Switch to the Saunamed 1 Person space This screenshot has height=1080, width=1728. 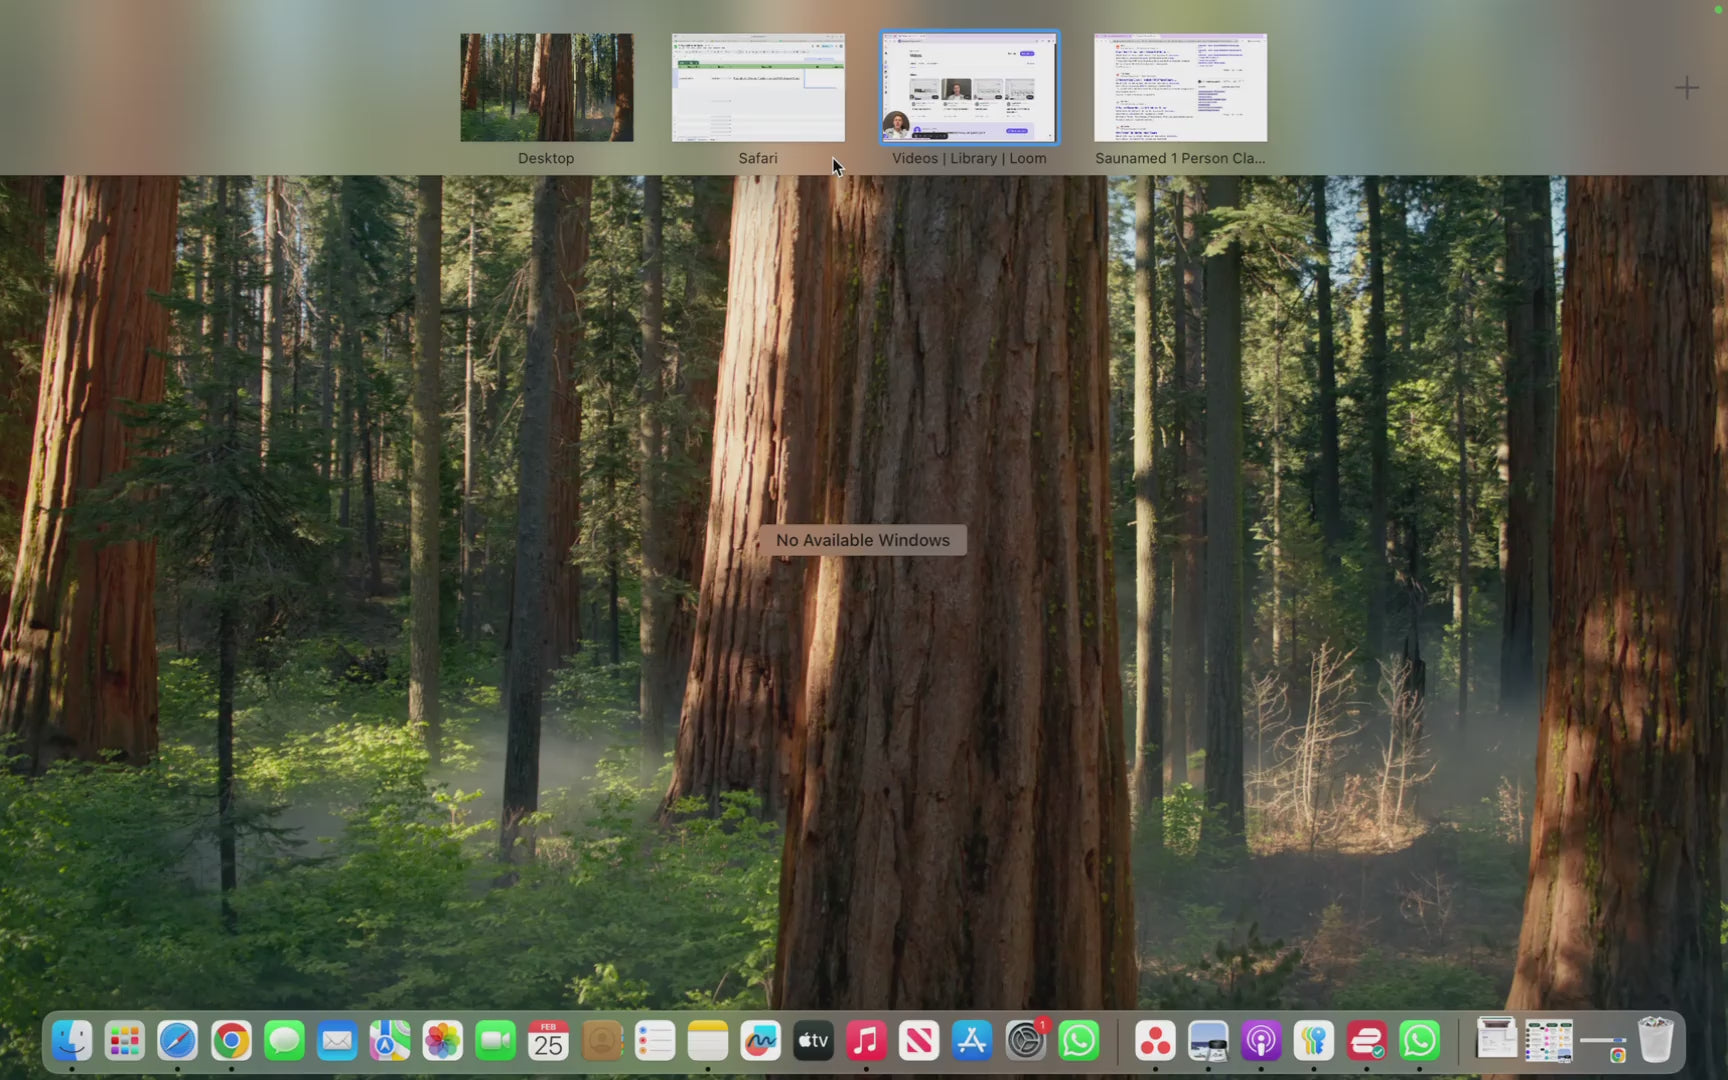1180,88
